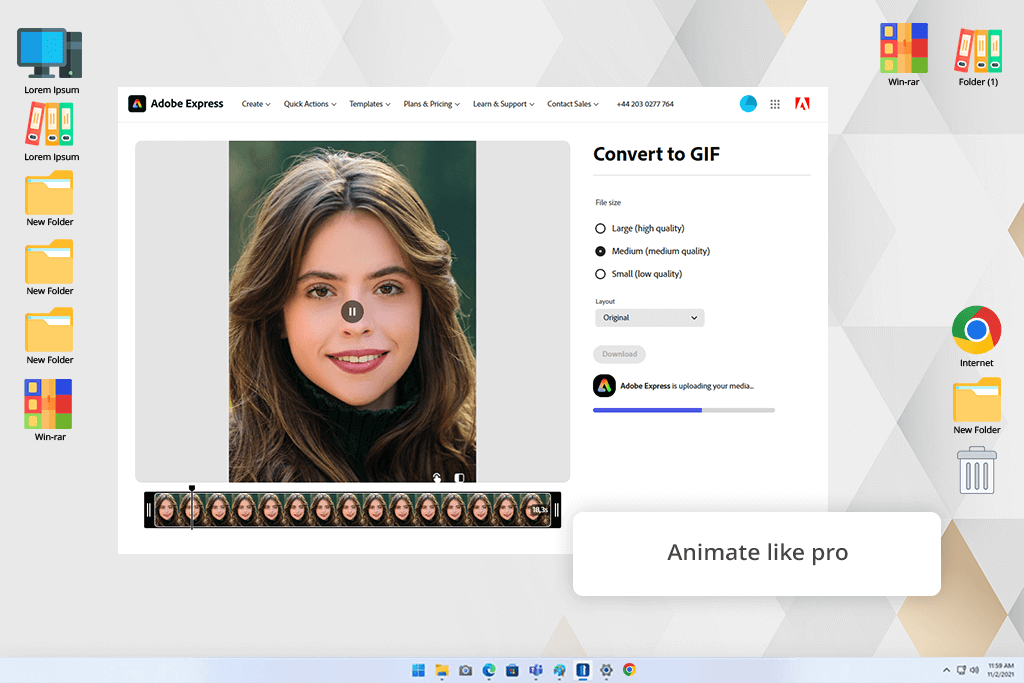1024x683 pixels.
Task: Open Microsoft Store from taskbar
Action: [513, 670]
